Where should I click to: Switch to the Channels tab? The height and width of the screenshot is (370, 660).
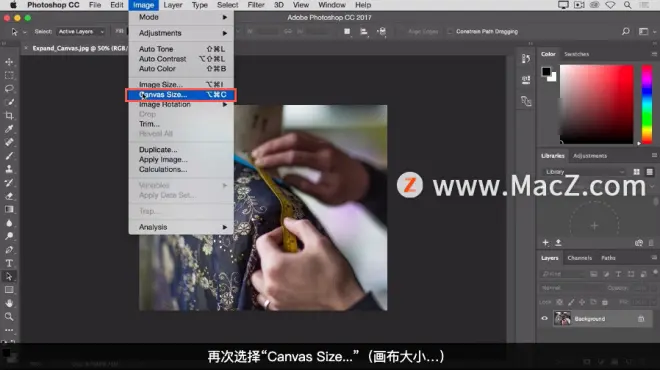point(580,258)
